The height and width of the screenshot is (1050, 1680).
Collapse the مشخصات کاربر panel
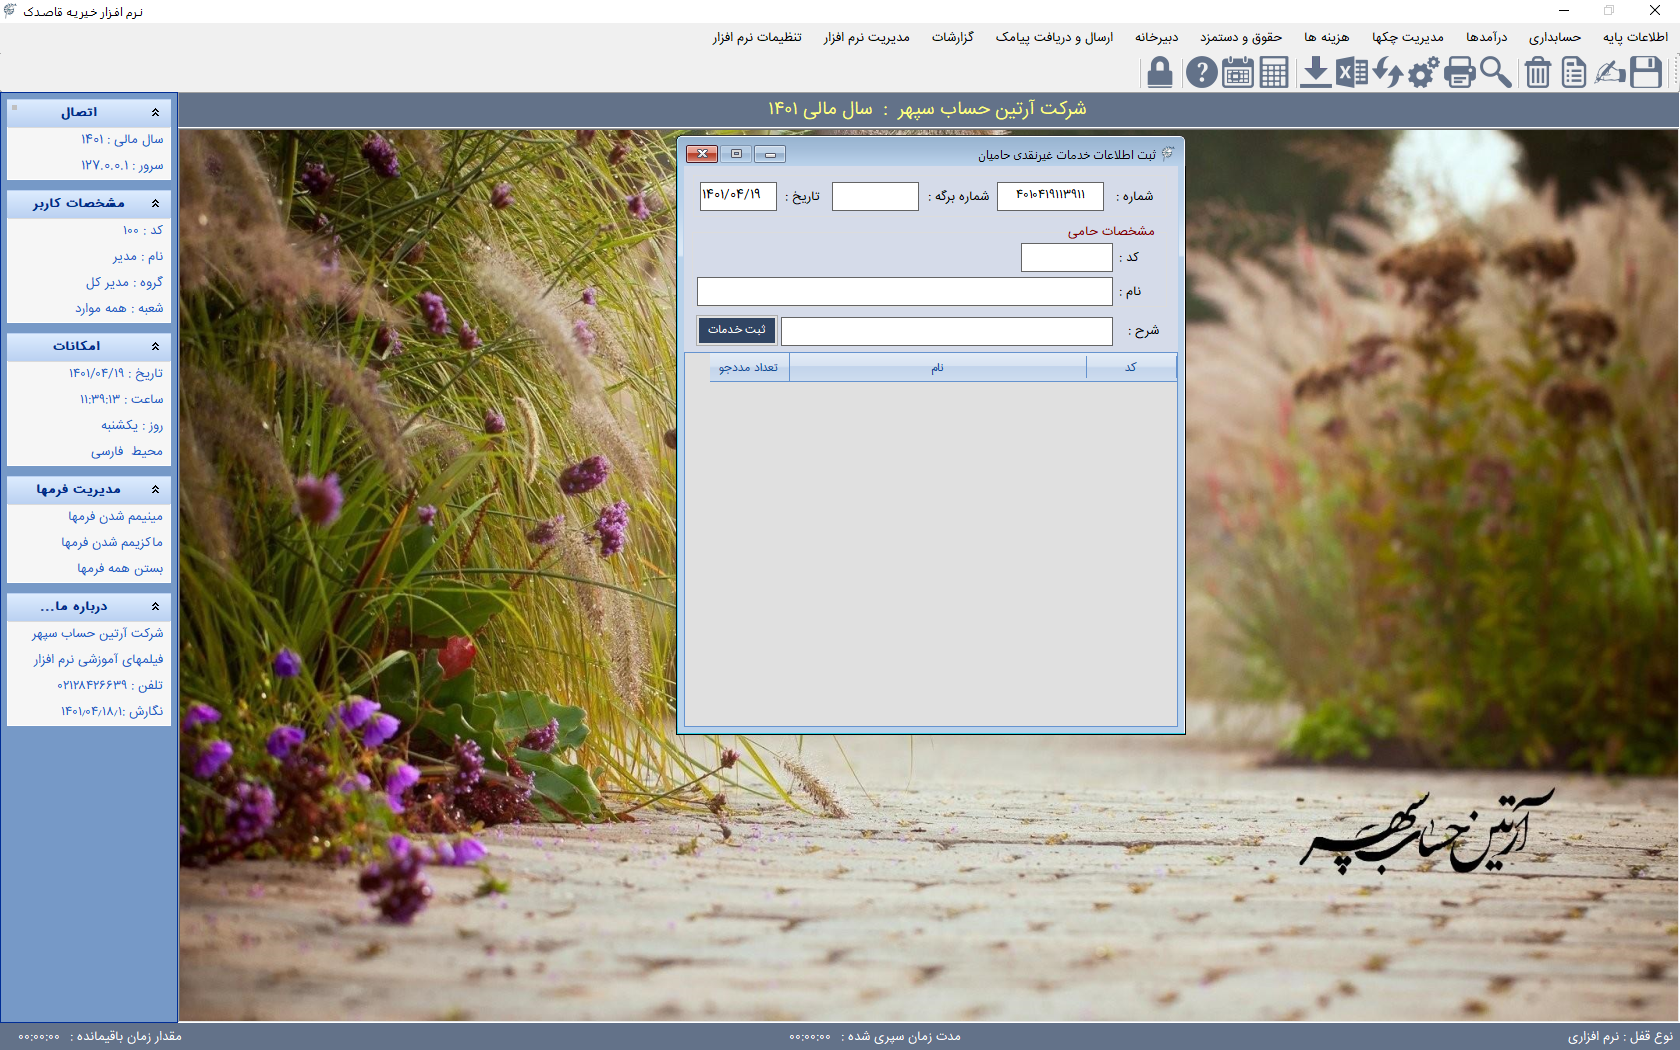pyautogui.click(x=155, y=203)
